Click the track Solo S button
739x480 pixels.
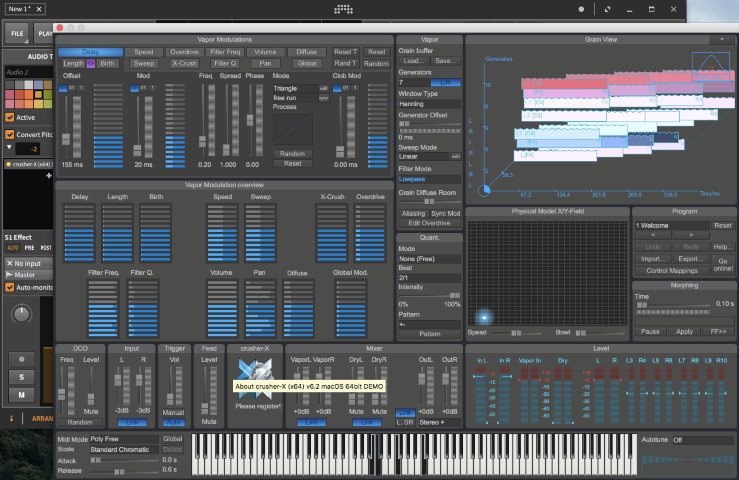[x=21, y=377]
